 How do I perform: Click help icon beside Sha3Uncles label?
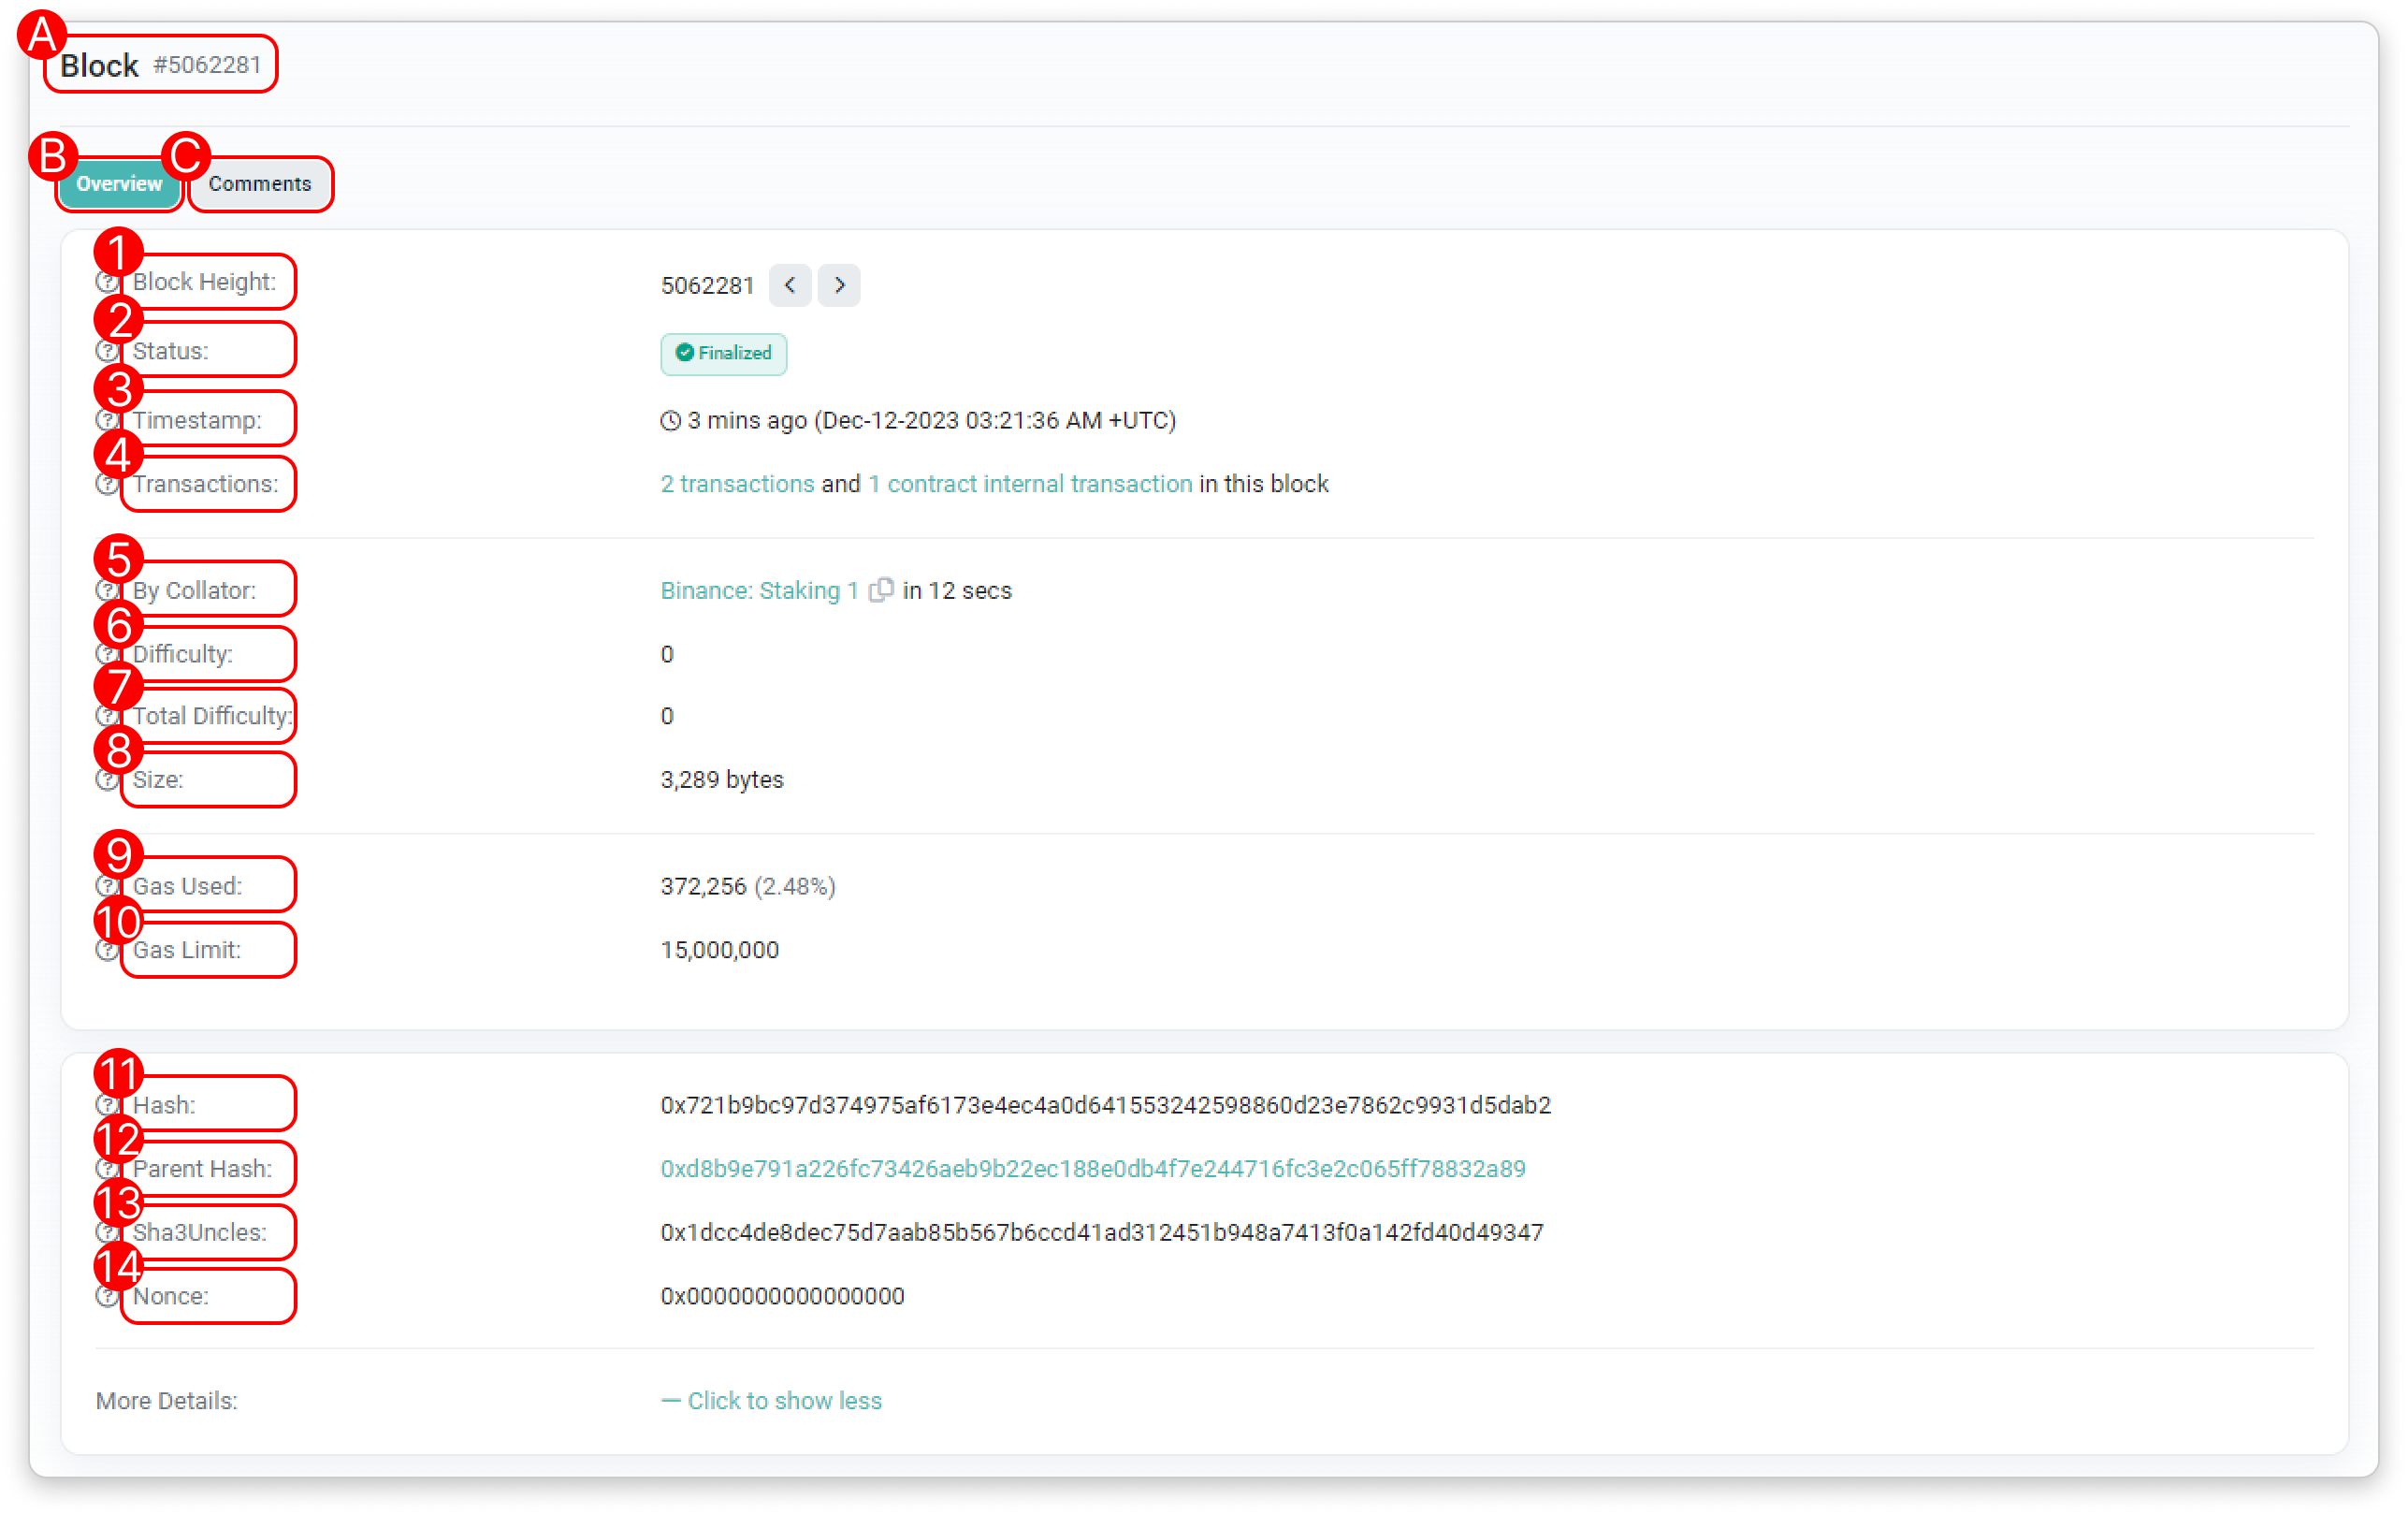coord(107,1233)
